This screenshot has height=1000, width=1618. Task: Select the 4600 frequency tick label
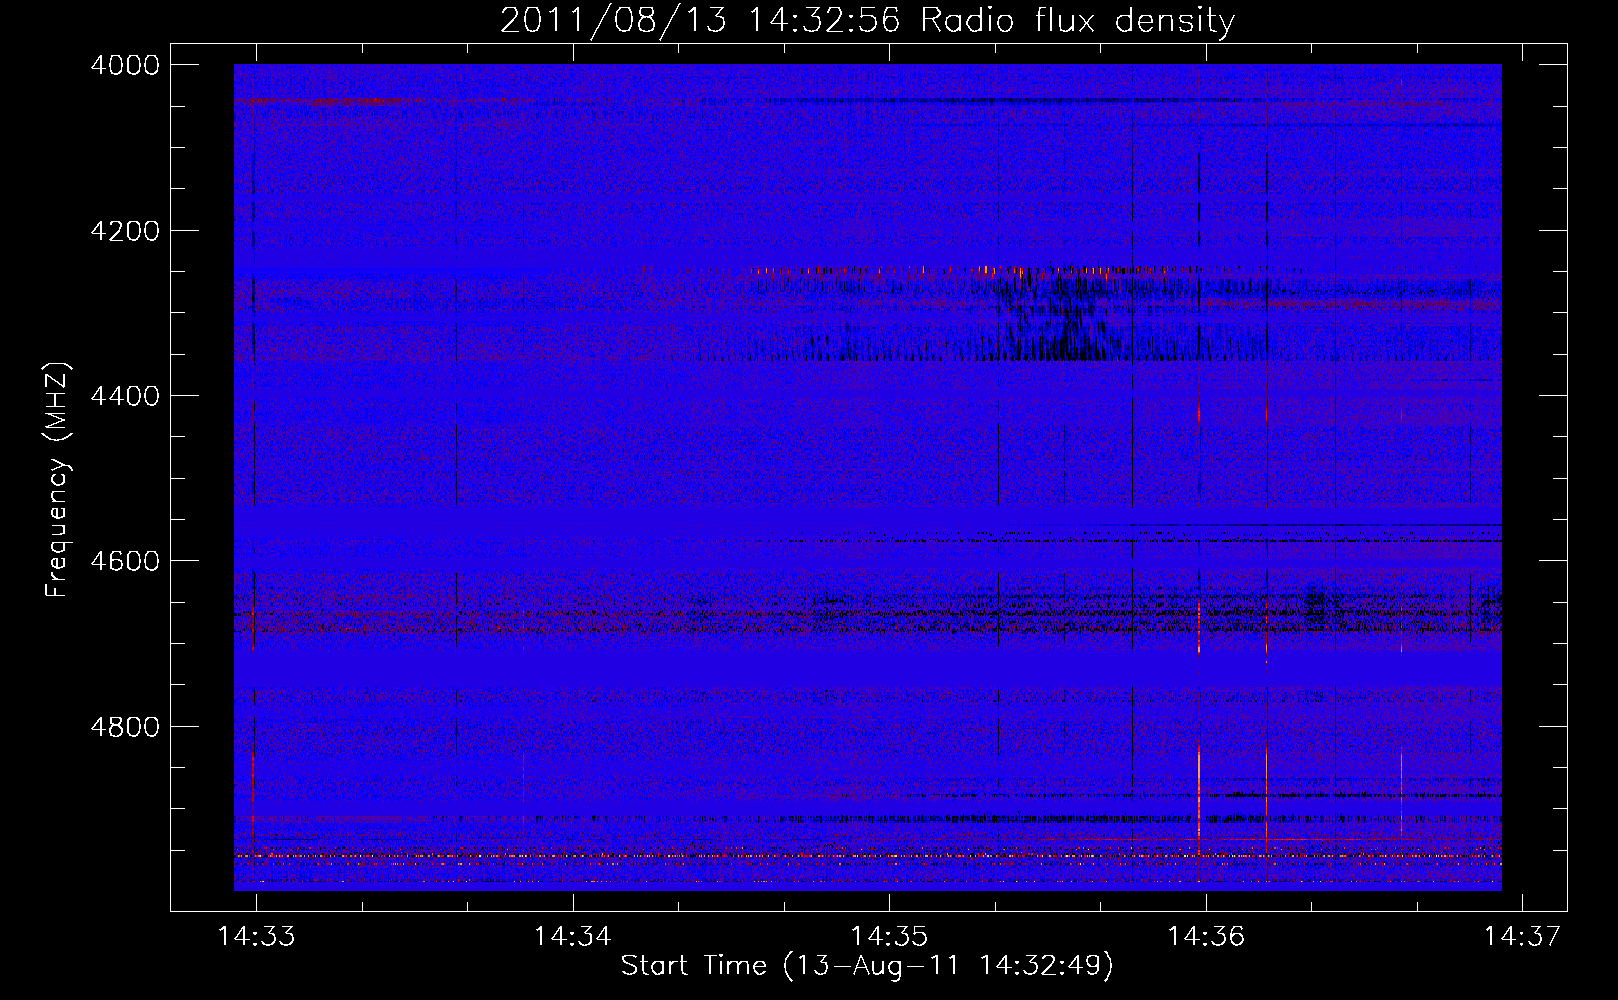(x=125, y=561)
